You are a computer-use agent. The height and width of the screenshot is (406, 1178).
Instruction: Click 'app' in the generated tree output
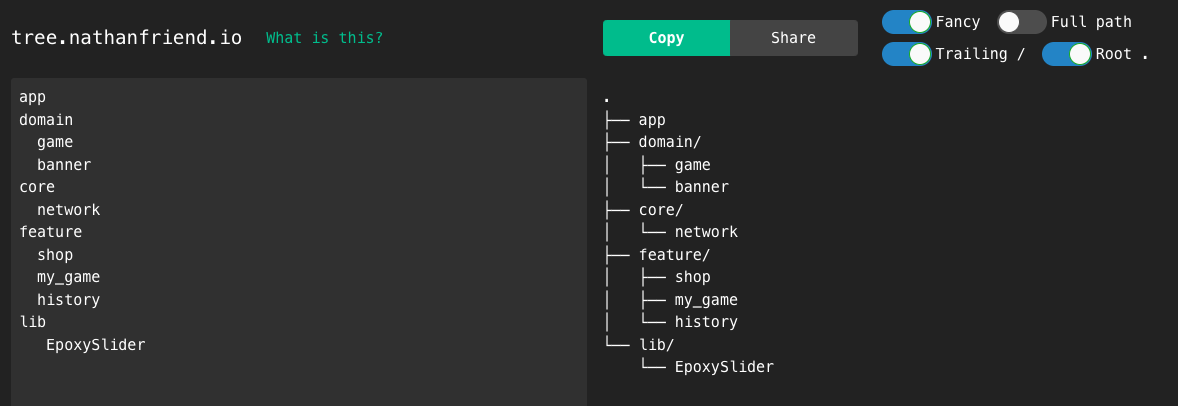click(x=652, y=120)
